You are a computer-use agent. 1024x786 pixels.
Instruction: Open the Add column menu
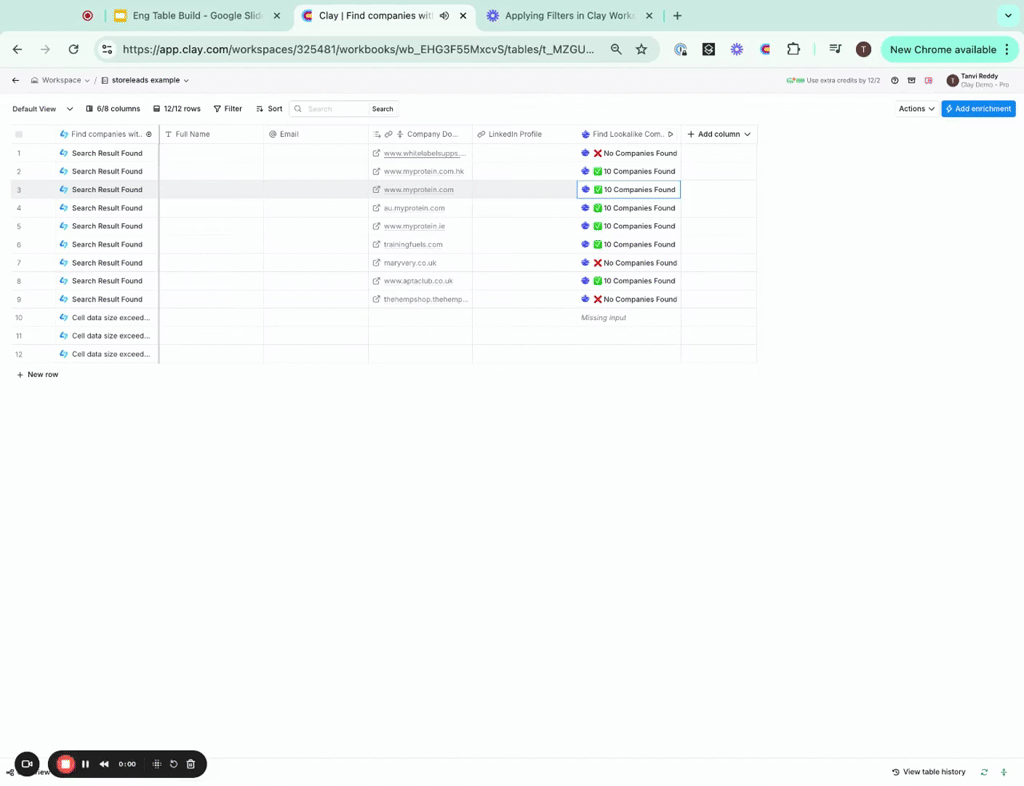(x=719, y=134)
